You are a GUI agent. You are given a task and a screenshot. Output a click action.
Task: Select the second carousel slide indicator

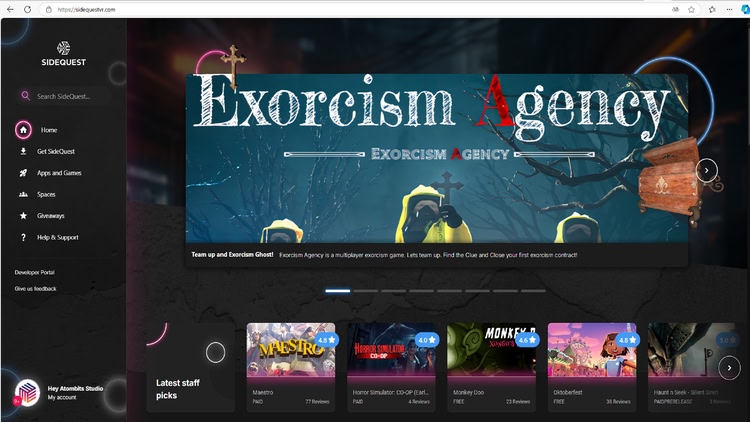pyautogui.click(x=365, y=291)
